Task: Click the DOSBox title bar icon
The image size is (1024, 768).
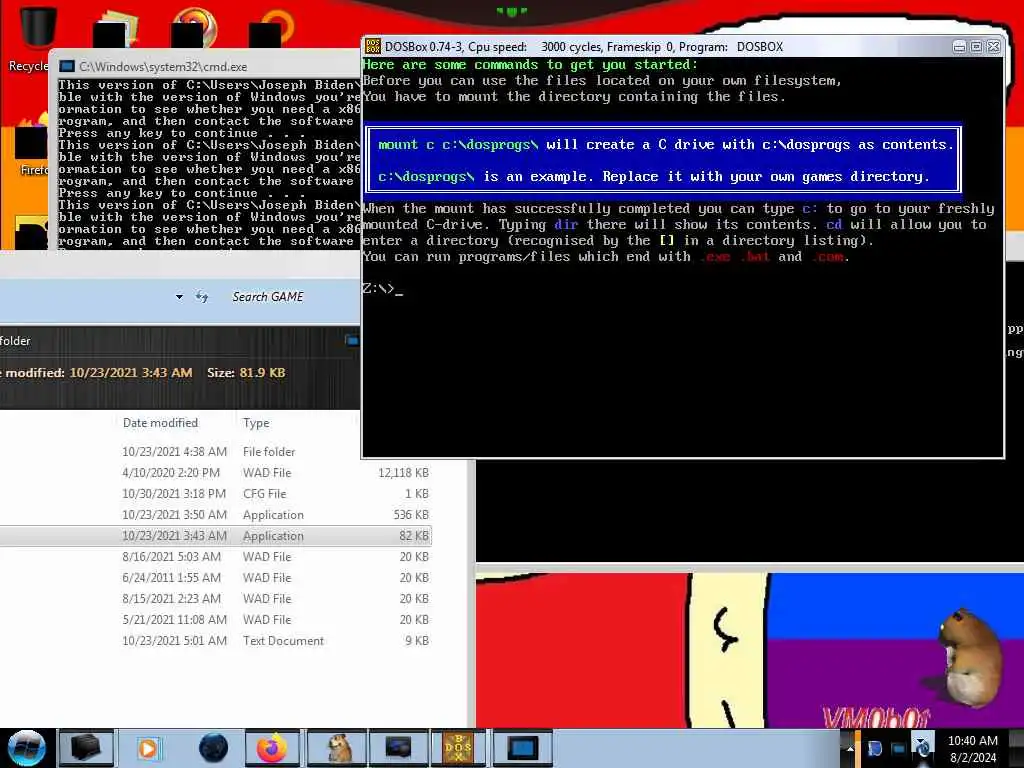Action: click(x=373, y=46)
